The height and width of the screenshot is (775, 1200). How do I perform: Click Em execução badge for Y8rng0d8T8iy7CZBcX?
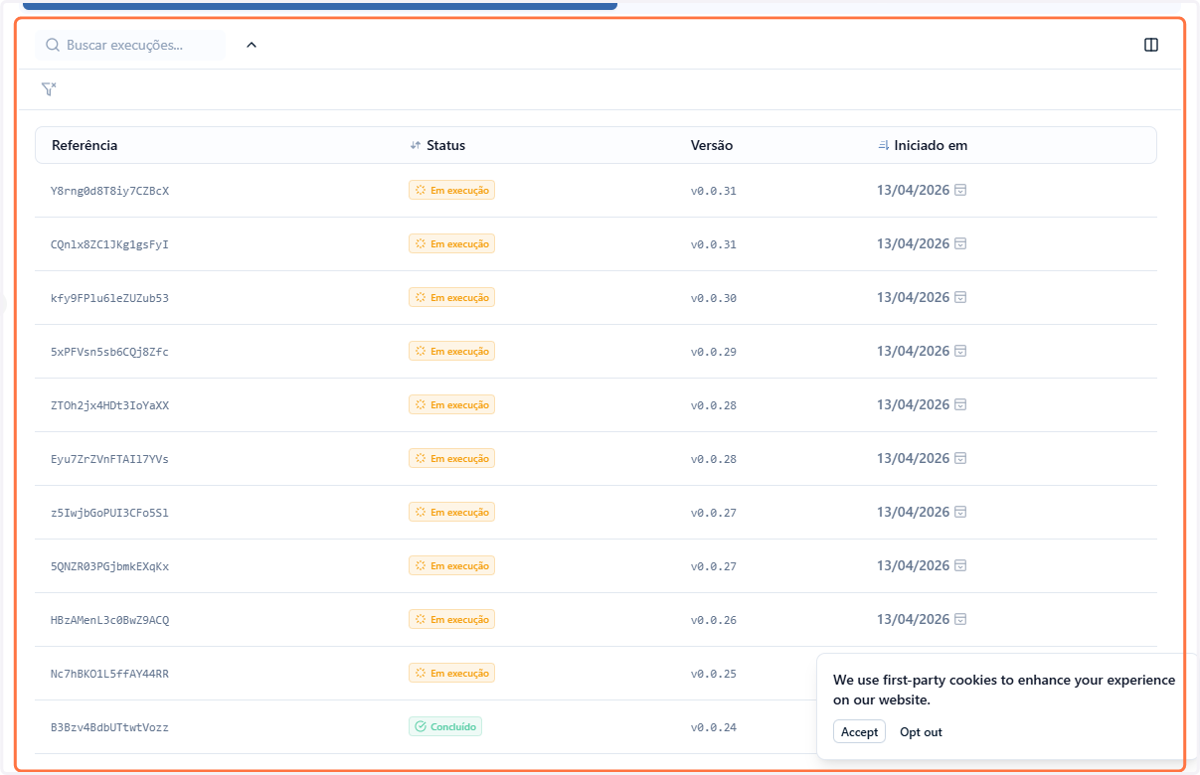click(452, 190)
